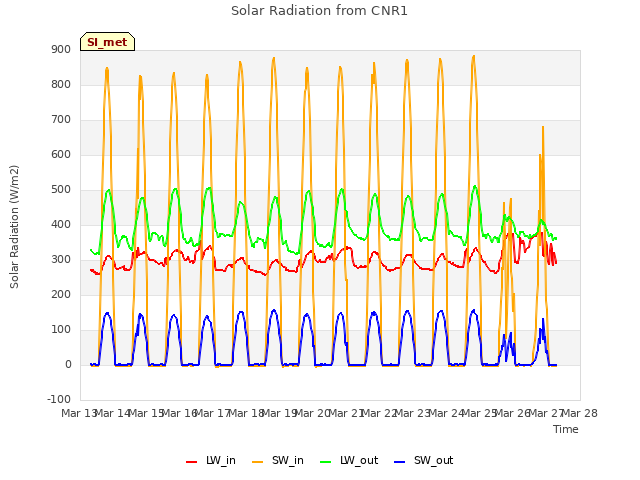Click the Mar 28 x-axis tick label
Screen dimensions: 640x480
tap(580, 413)
